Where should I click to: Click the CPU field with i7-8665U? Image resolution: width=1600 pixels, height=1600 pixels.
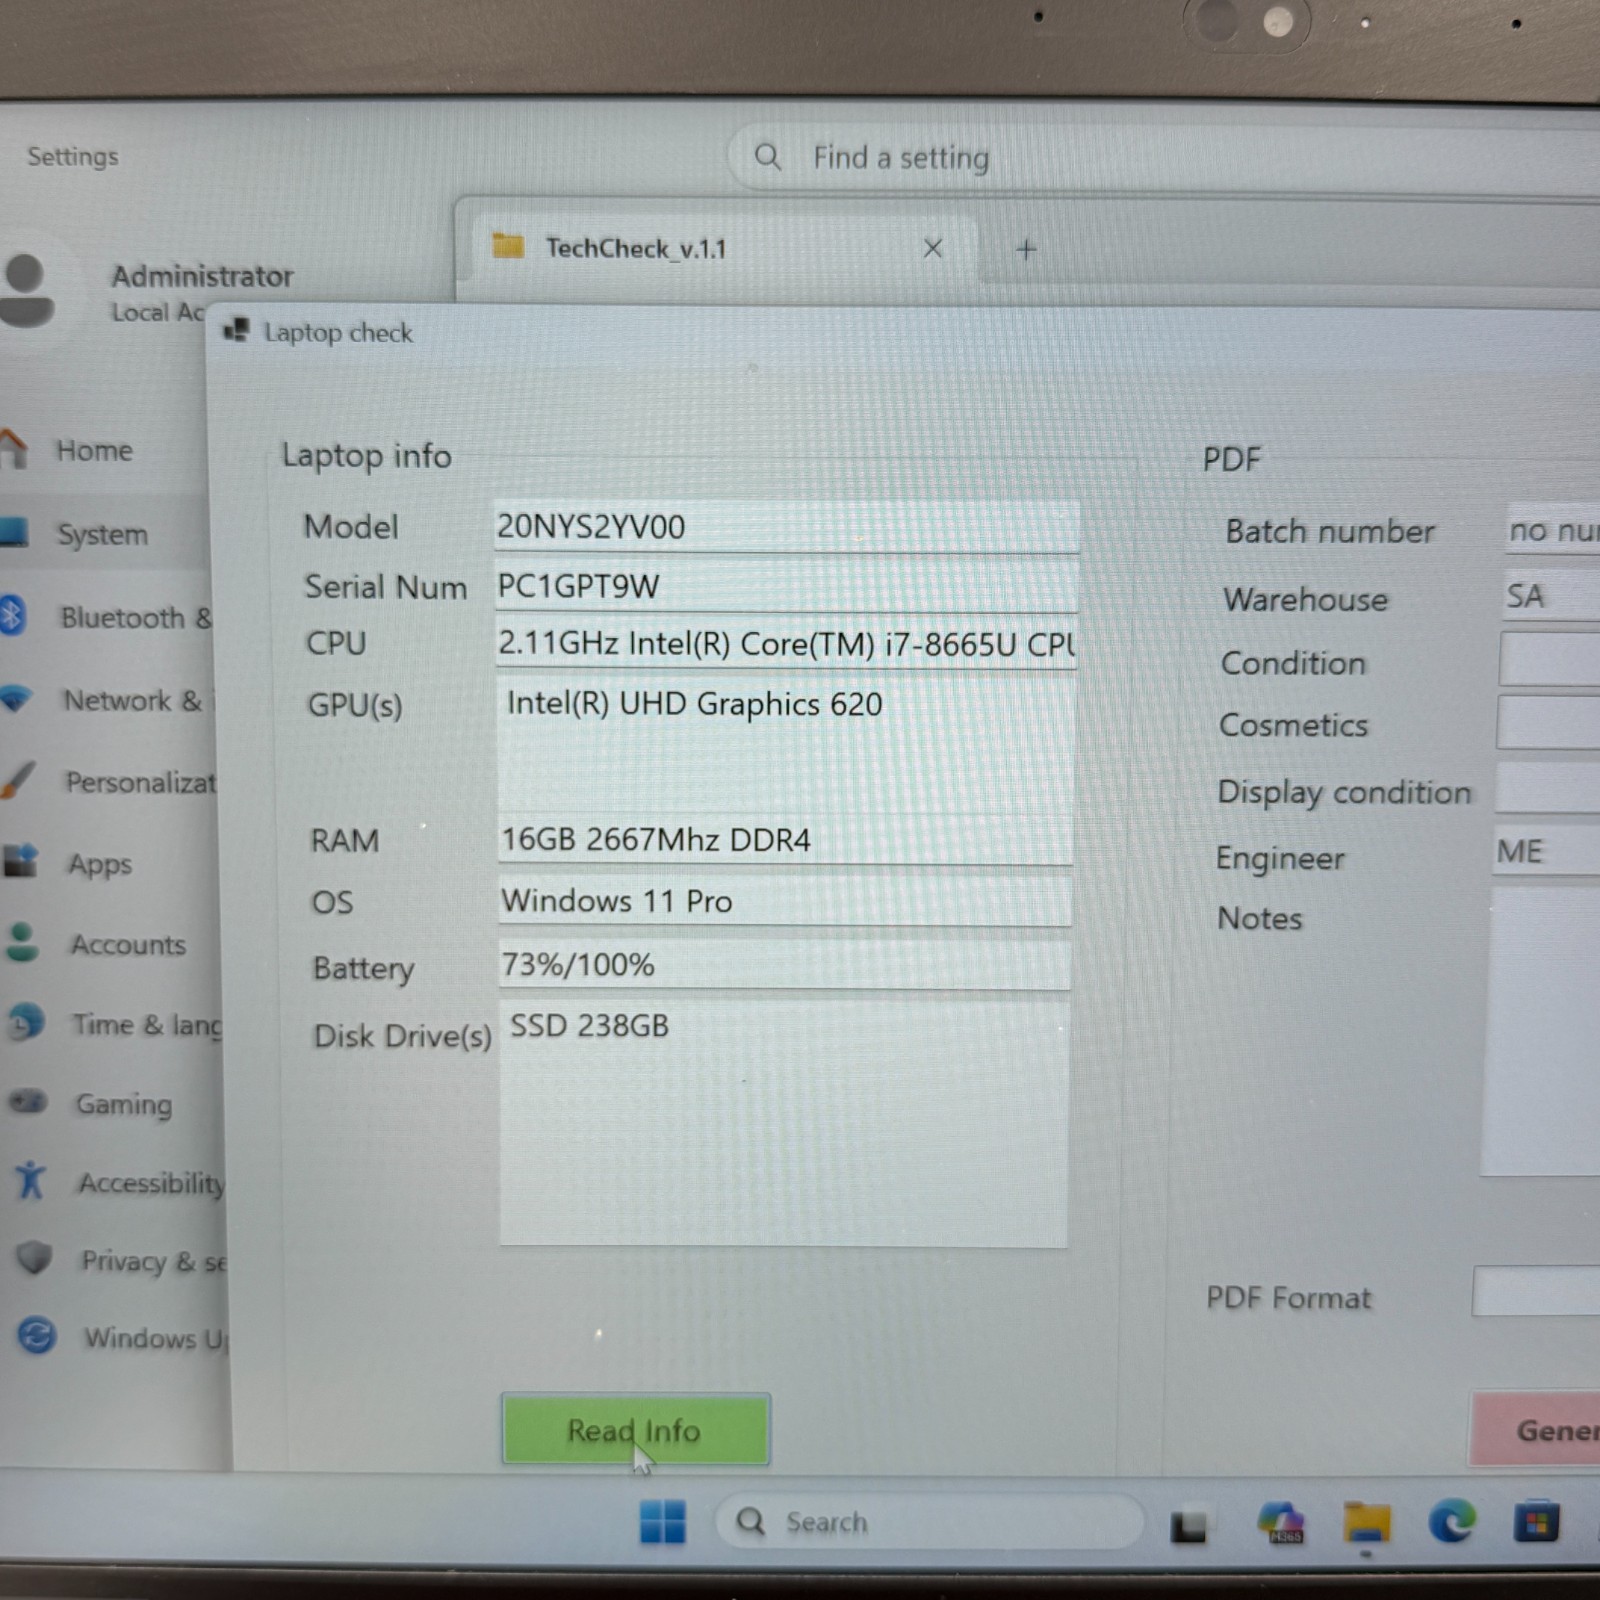(786, 644)
